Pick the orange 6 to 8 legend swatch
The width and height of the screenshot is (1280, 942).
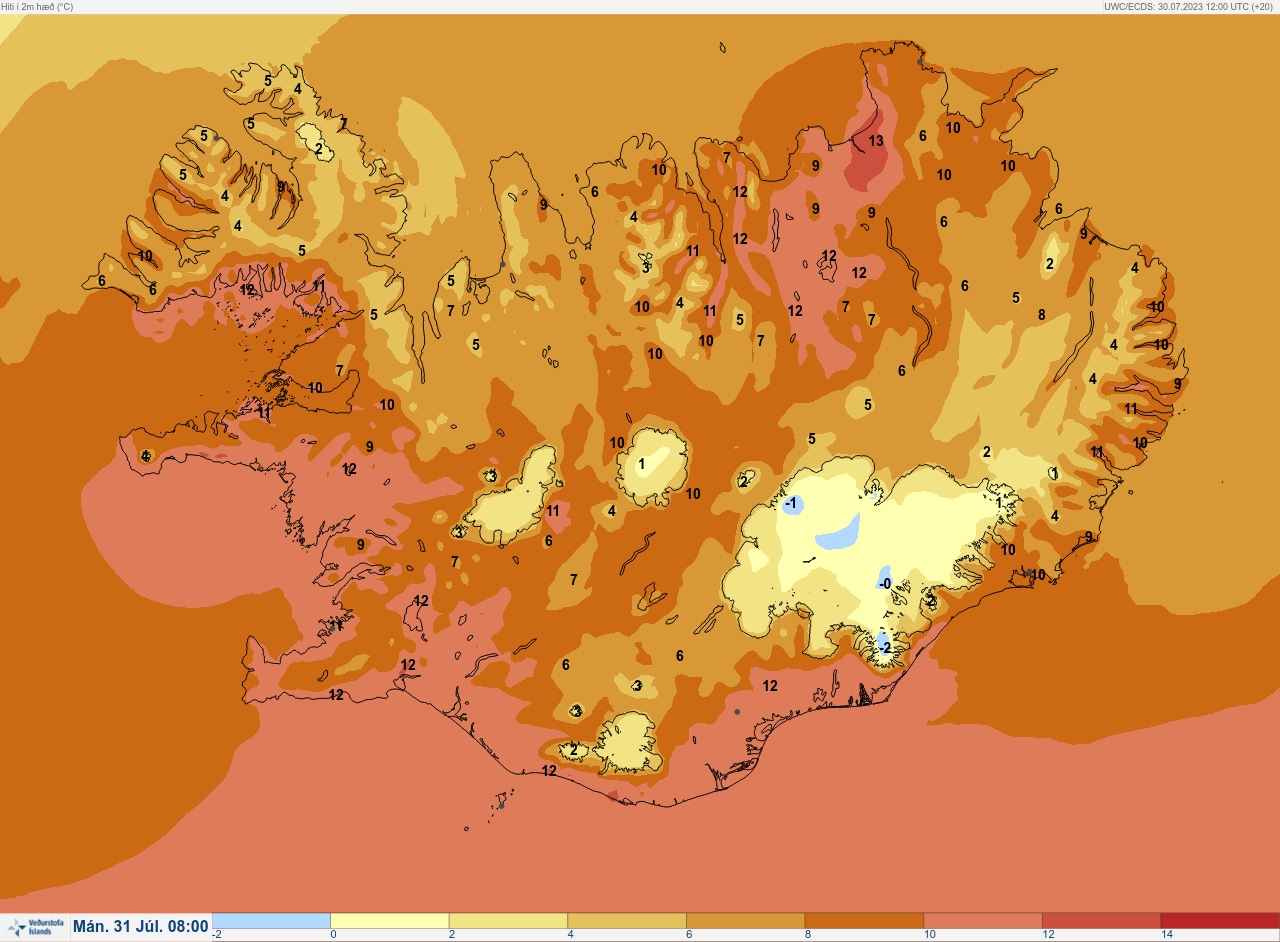pyautogui.click(x=745, y=921)
